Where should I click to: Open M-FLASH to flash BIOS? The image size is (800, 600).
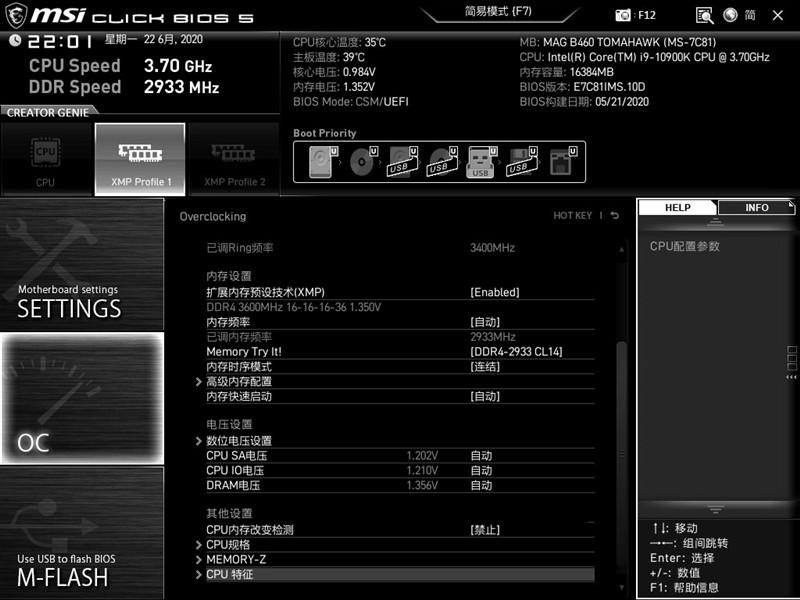click(82, 533)
